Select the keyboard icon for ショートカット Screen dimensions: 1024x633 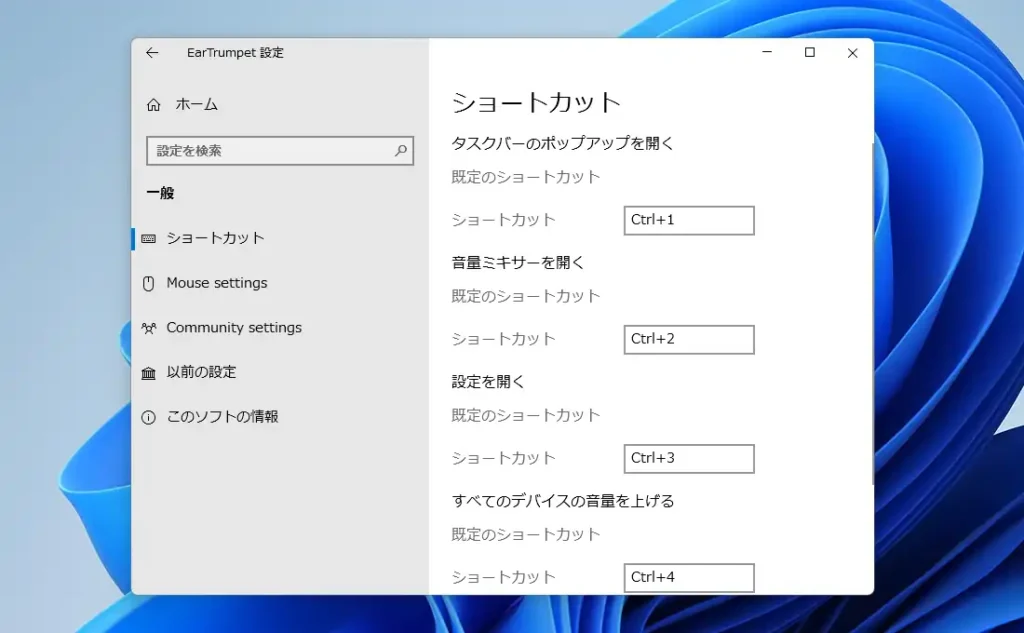coord(152,238)
